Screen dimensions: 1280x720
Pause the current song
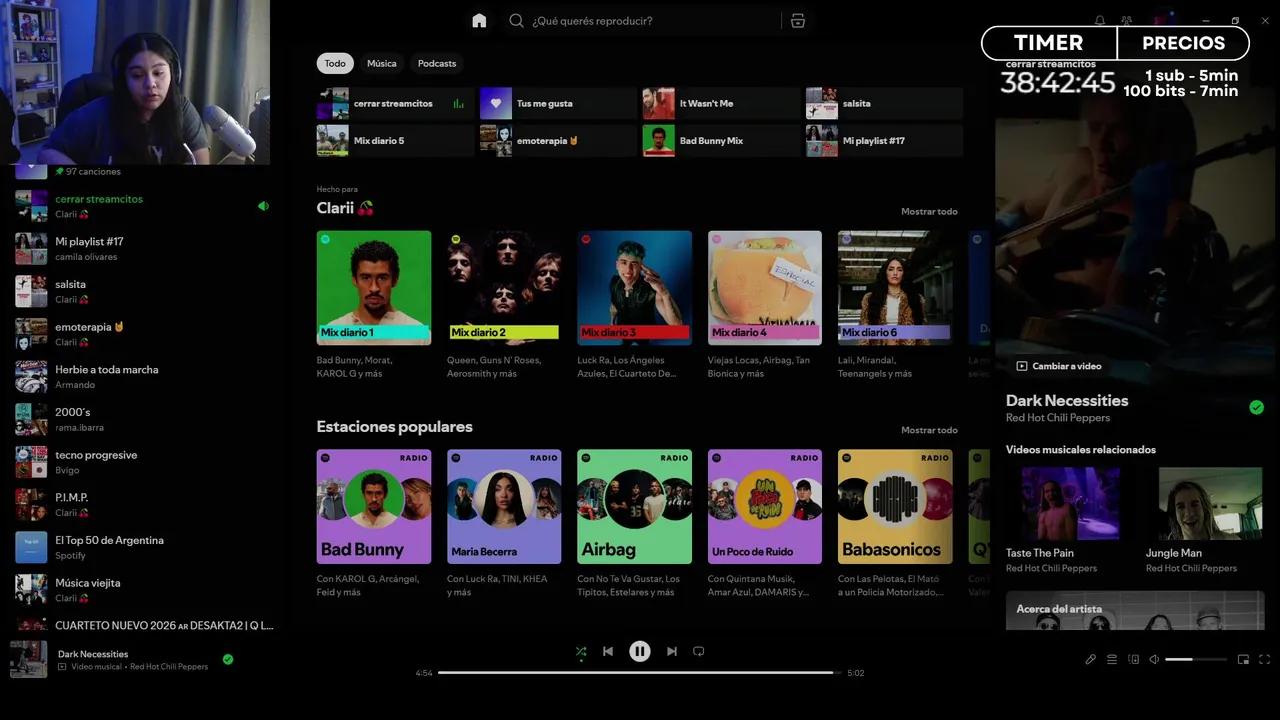click(640, 651)
